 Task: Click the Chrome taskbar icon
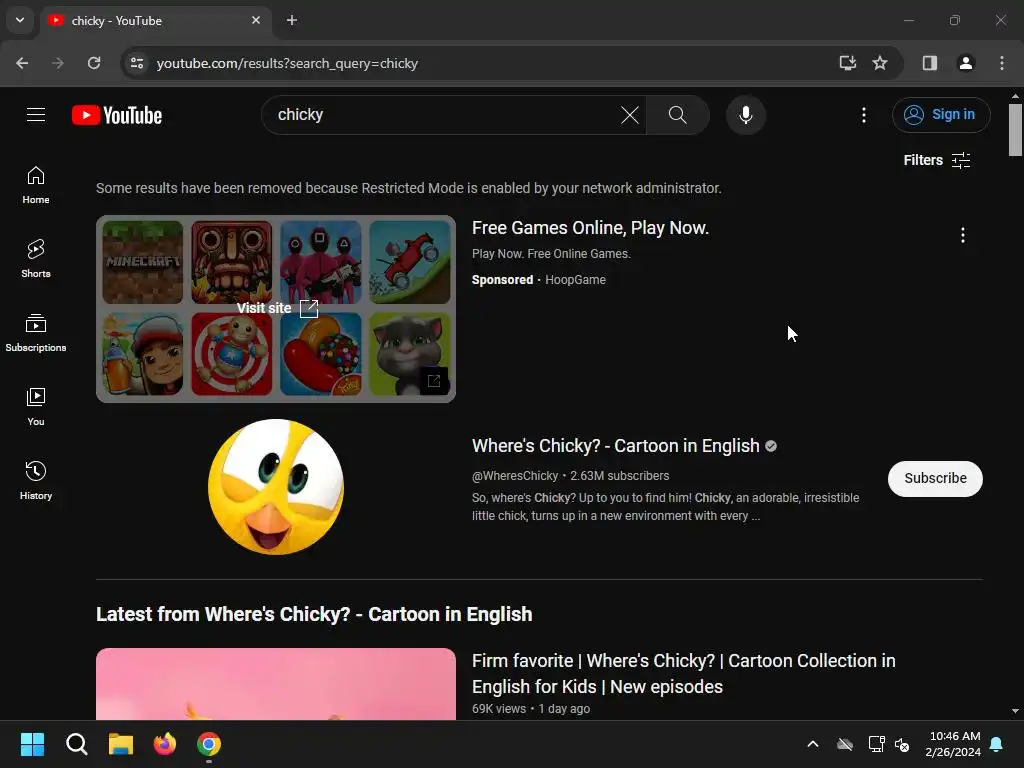[209, 744]
